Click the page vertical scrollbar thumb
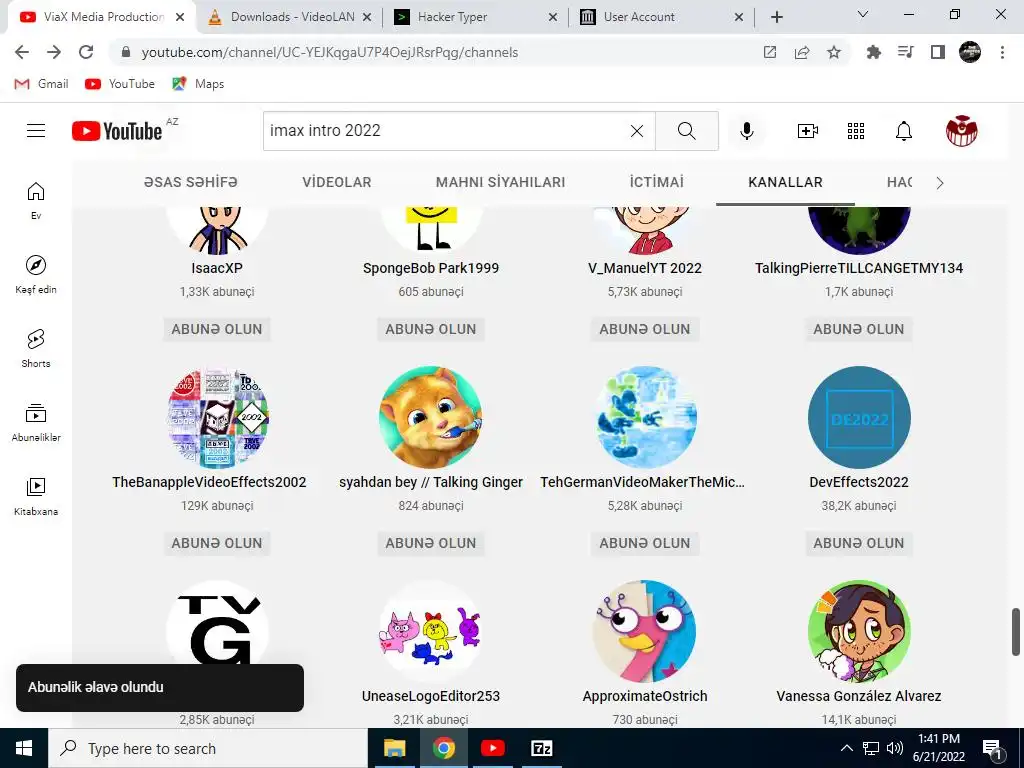1024x768 pixels. [x=1016, y=632]
